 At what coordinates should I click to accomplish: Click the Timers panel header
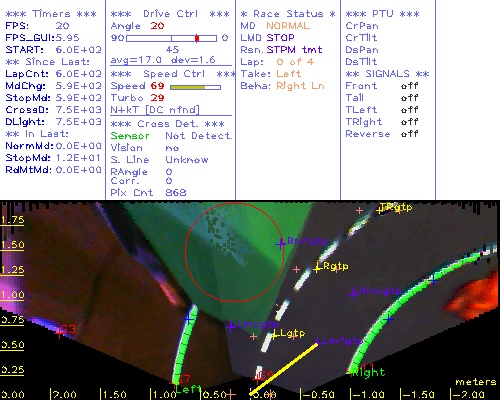coord(51,14)
